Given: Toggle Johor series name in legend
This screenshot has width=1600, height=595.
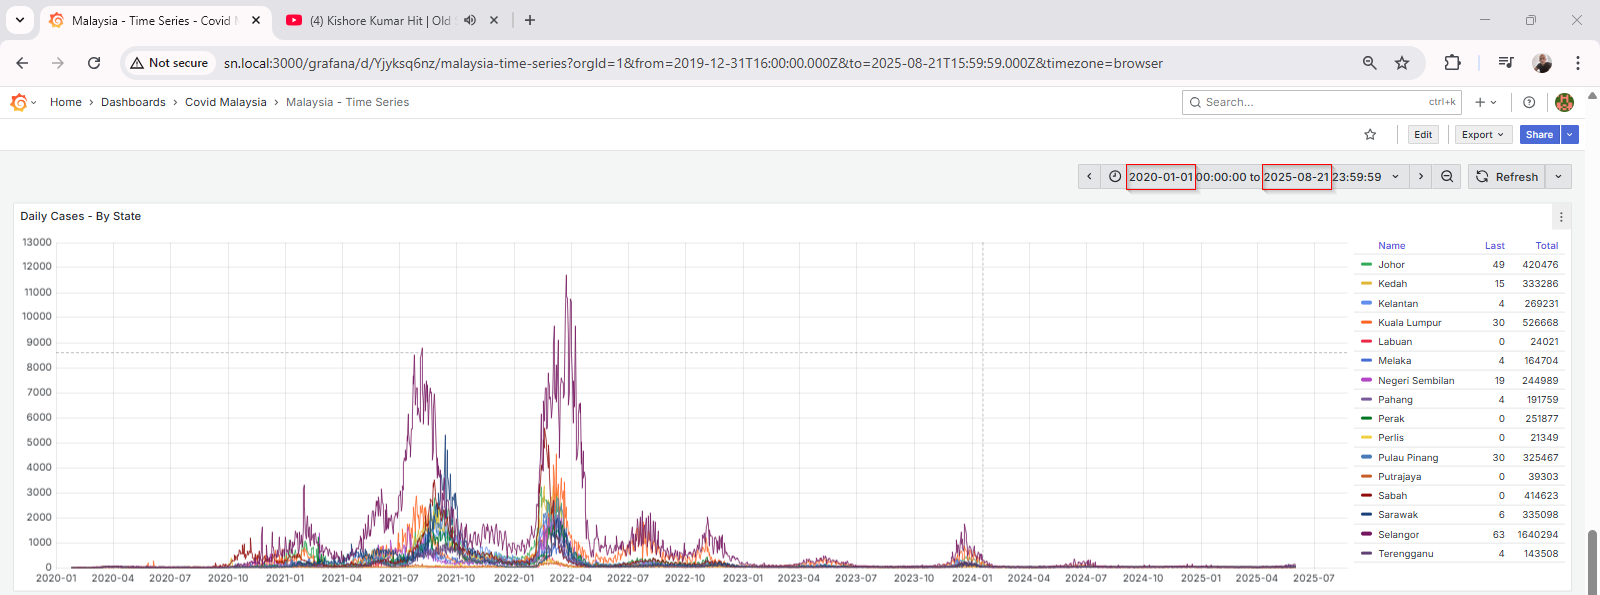Looking at the screenshot, I should (x=1391, y=265).
